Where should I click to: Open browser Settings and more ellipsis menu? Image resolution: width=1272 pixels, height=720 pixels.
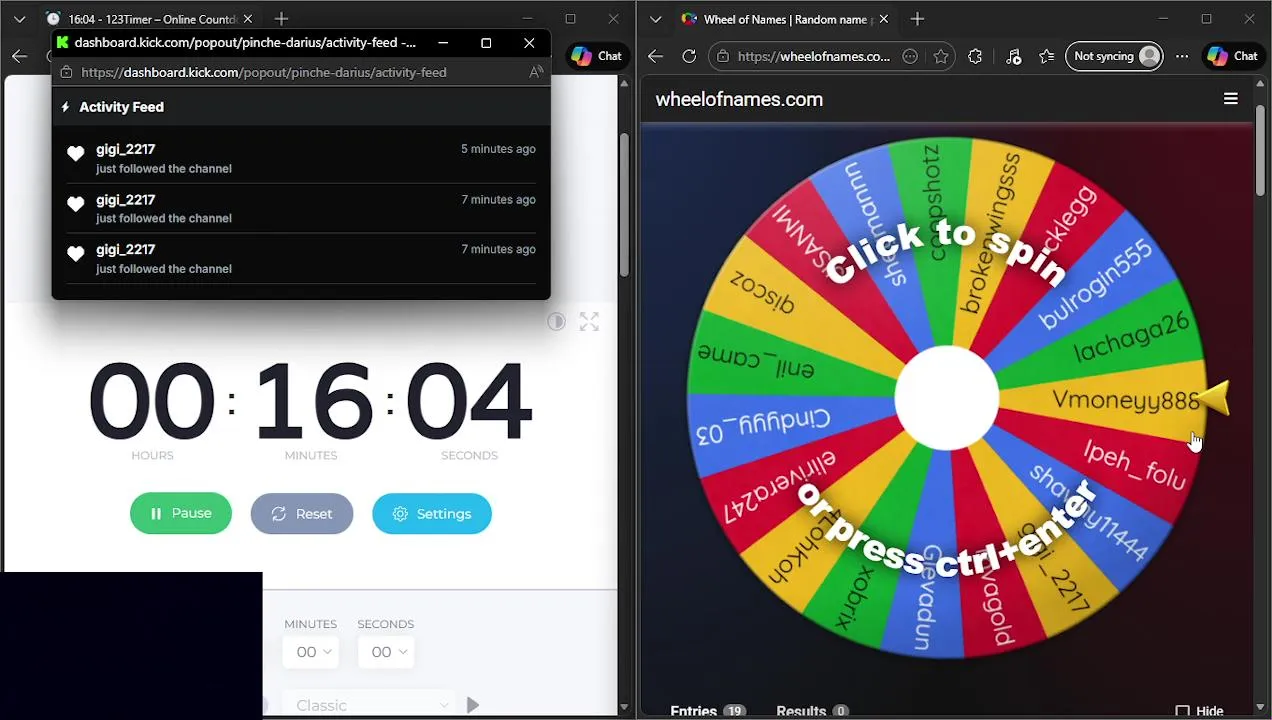1182,57
